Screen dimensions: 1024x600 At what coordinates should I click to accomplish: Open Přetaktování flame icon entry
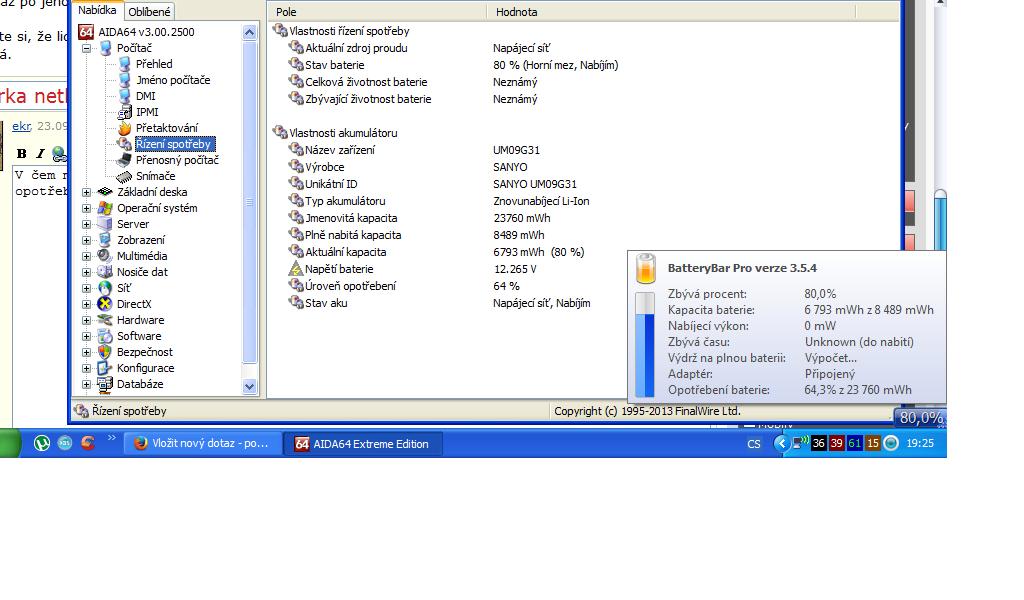pyautogui.click(x=125, y=128)
